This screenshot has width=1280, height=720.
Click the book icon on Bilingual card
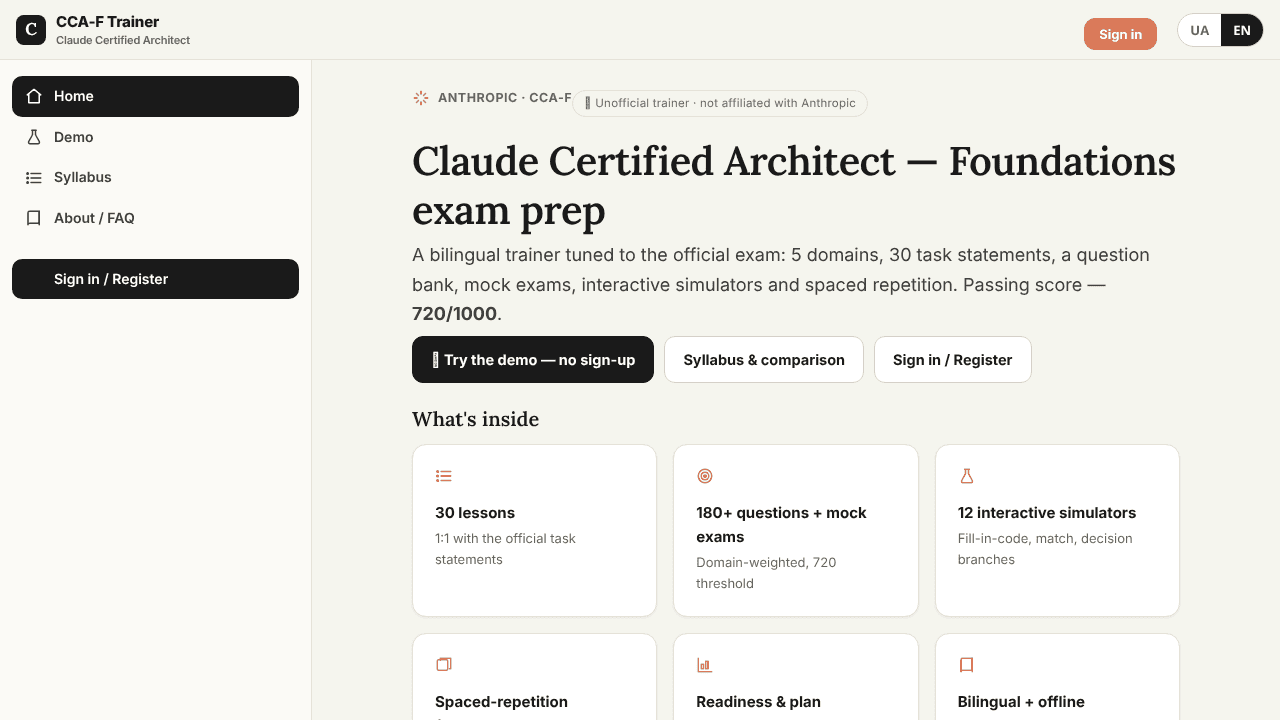967,665
